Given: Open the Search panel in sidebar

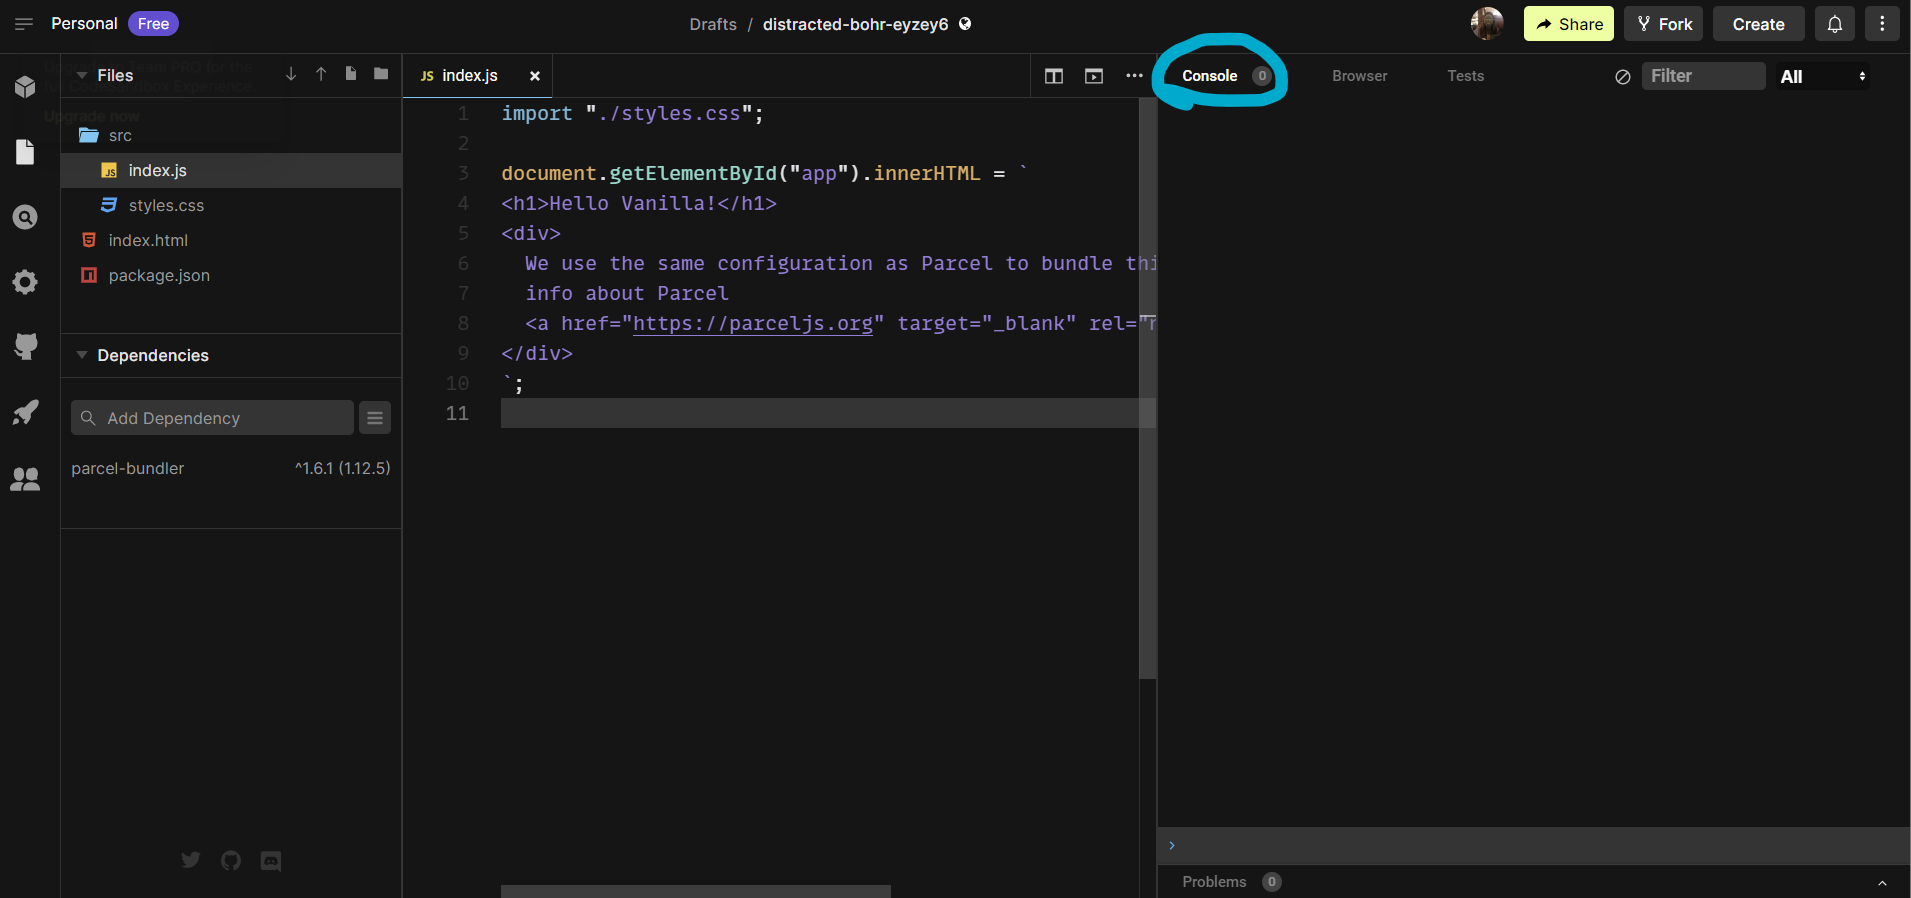Looking at the screenshot, I should click(25, 217).
